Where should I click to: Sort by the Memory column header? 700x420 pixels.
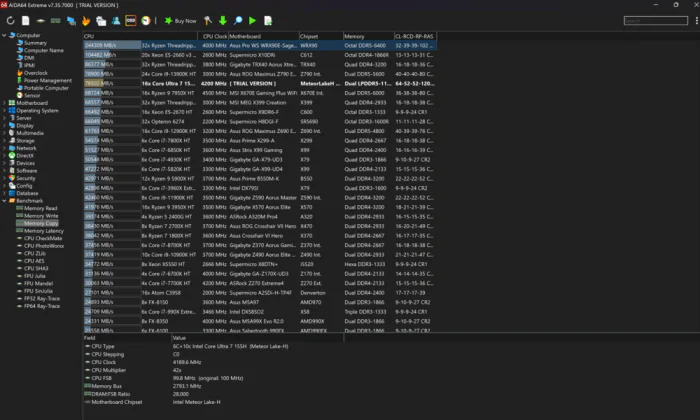(x=368, y=36)
